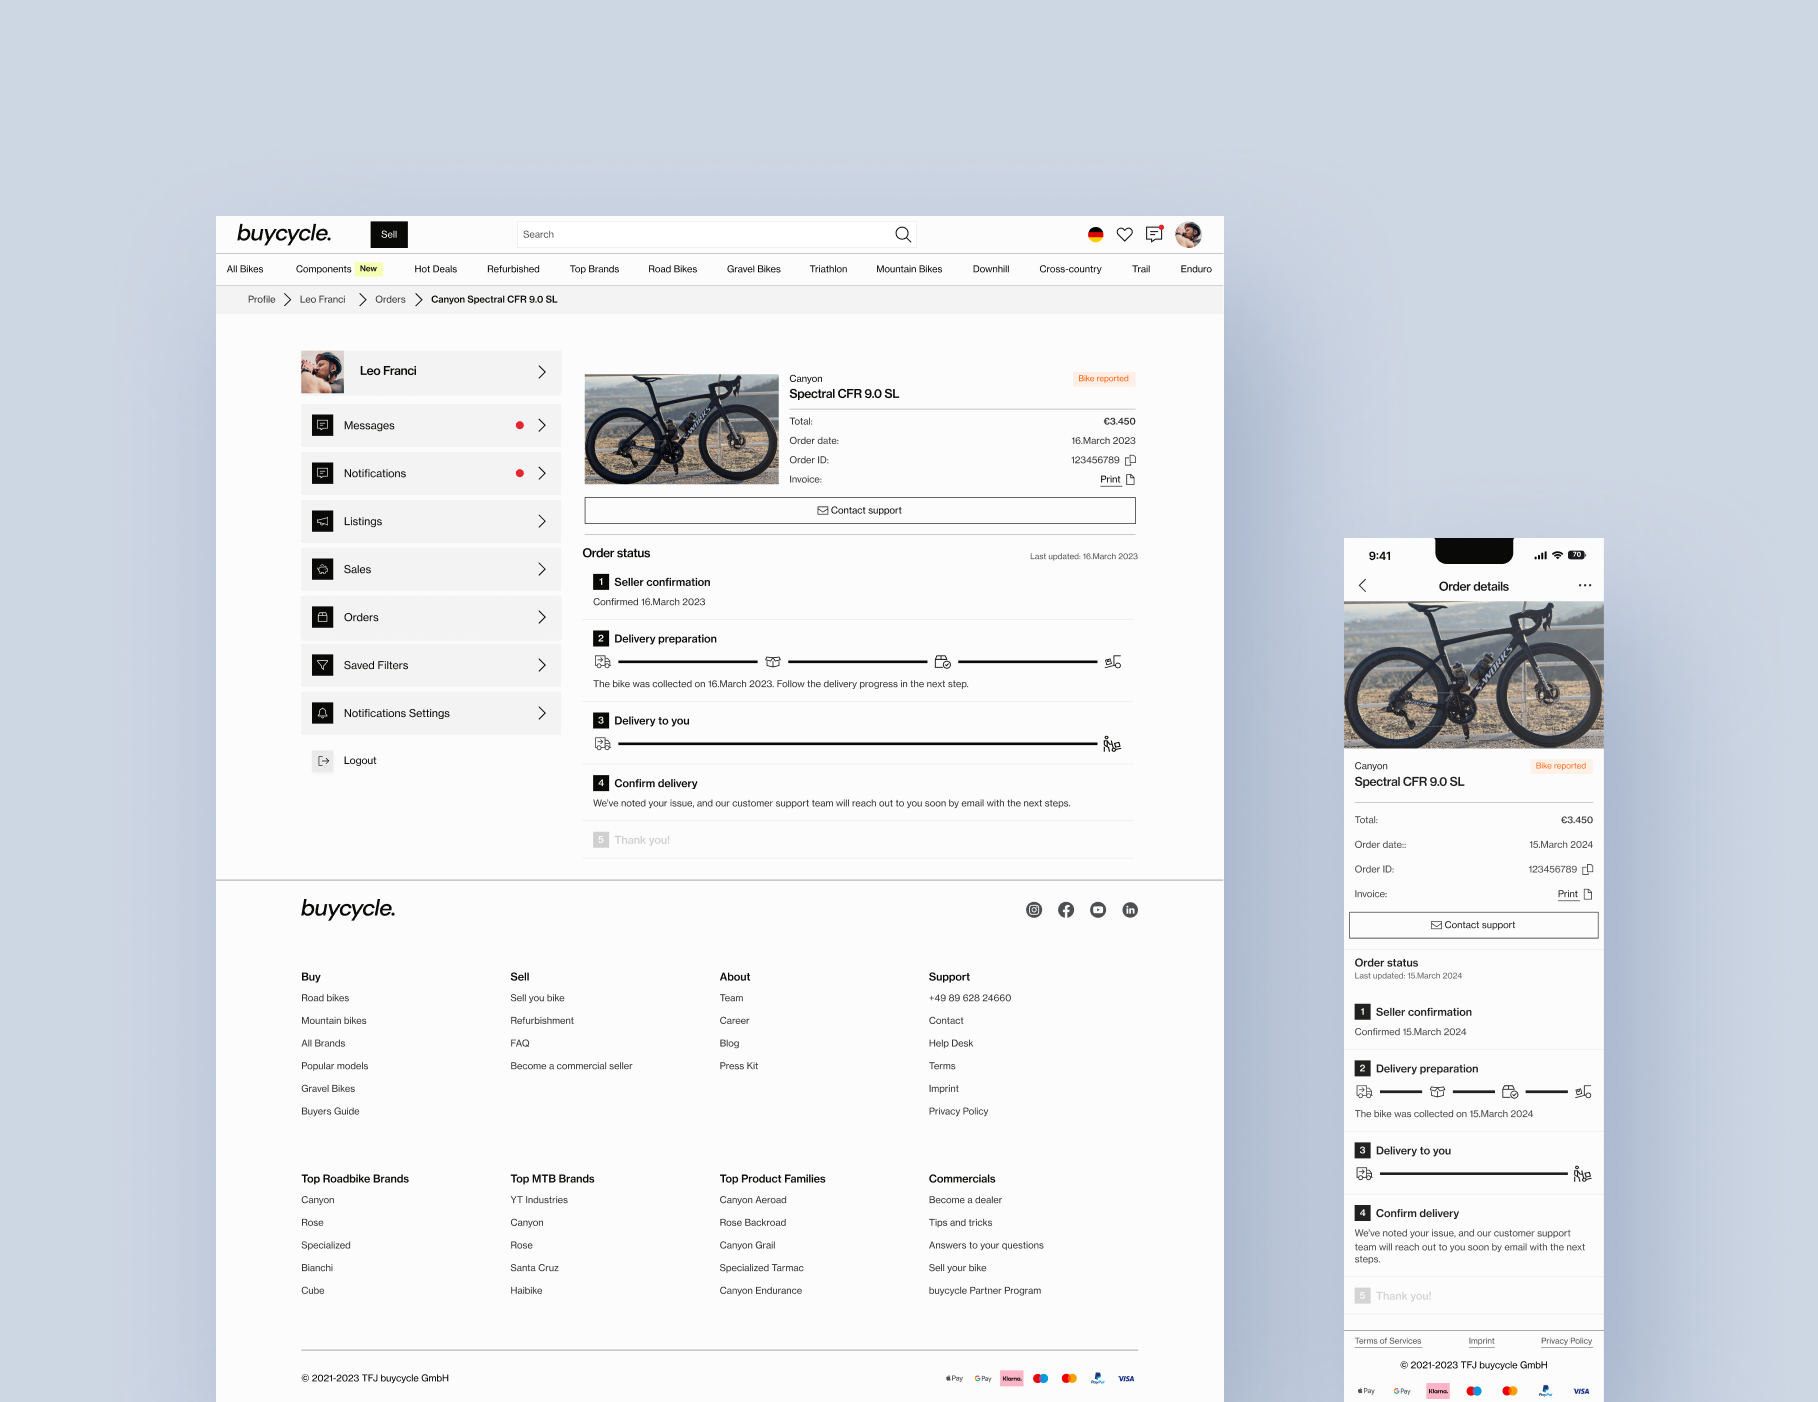Tap the back arrow in mobile Order details
1818x1402 pixels.
click(x=1362, y=586)
